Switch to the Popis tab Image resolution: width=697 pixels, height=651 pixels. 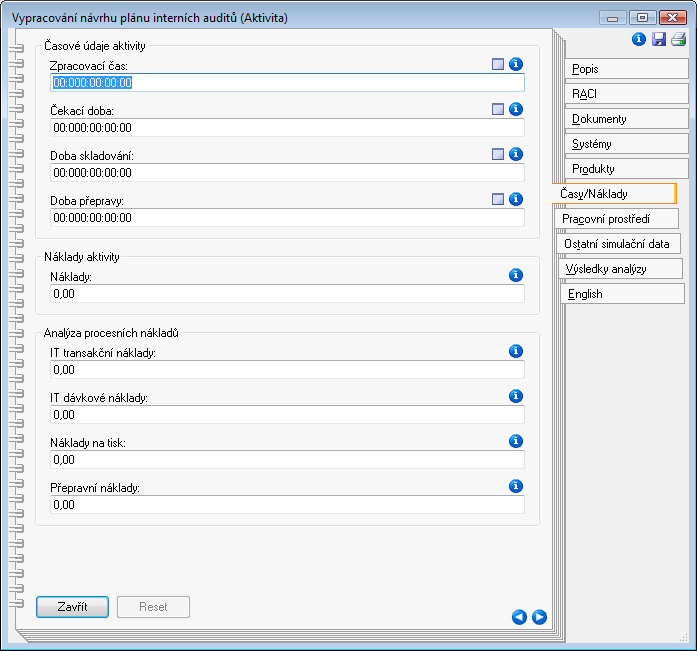pyautogui.click(x=626, y=69)
